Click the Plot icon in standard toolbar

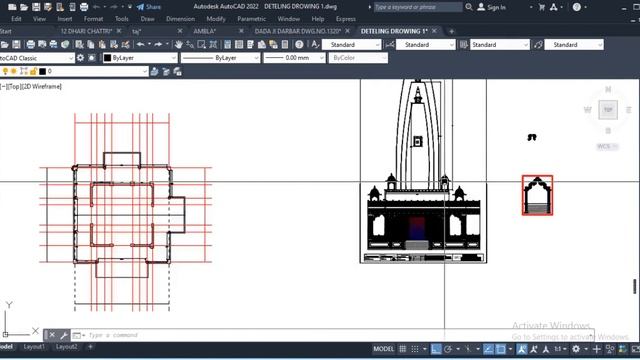click(x=31, y=44)
